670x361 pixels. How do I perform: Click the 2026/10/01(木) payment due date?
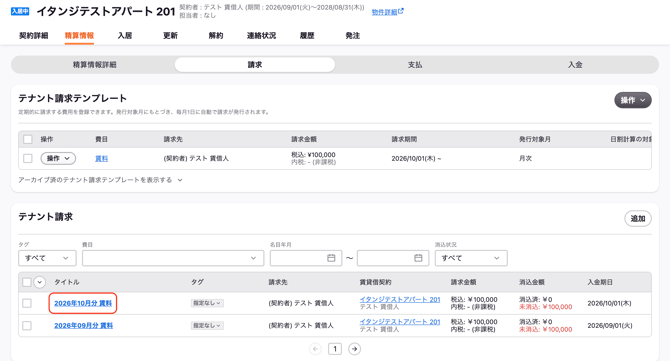(609, 303)
